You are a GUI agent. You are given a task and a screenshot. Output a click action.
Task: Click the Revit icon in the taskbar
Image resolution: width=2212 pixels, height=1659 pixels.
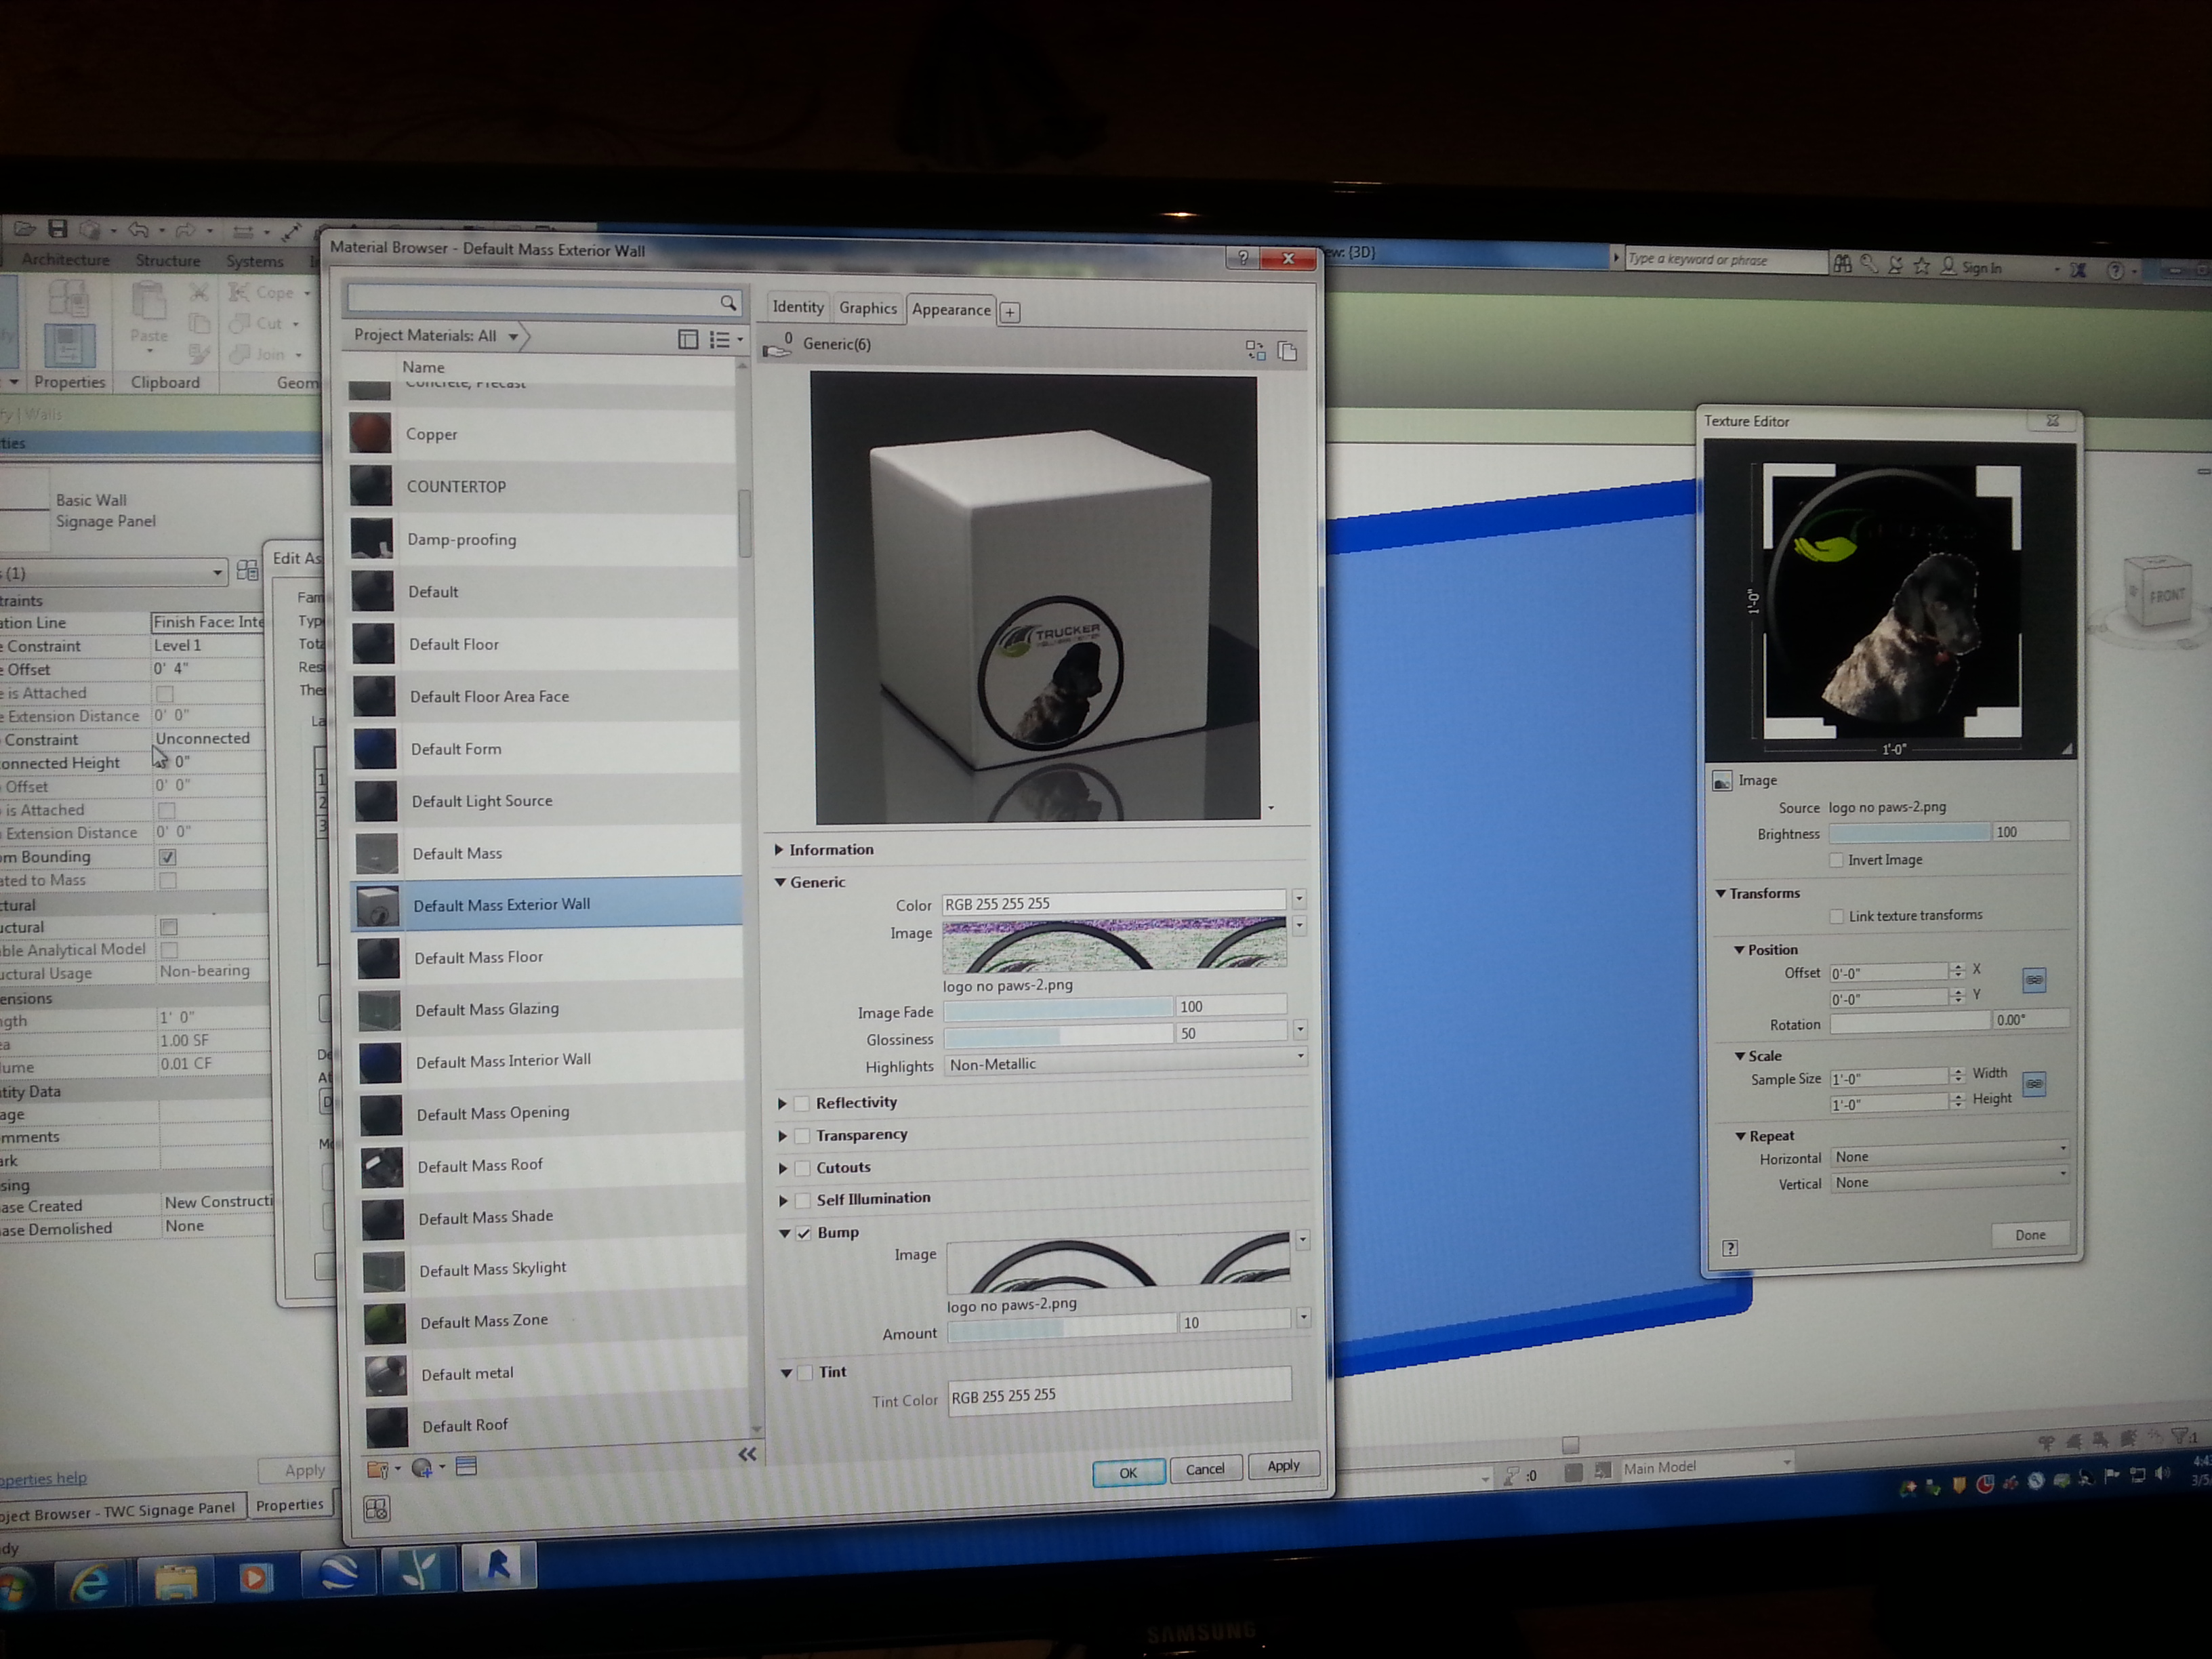click(498, 1566)
